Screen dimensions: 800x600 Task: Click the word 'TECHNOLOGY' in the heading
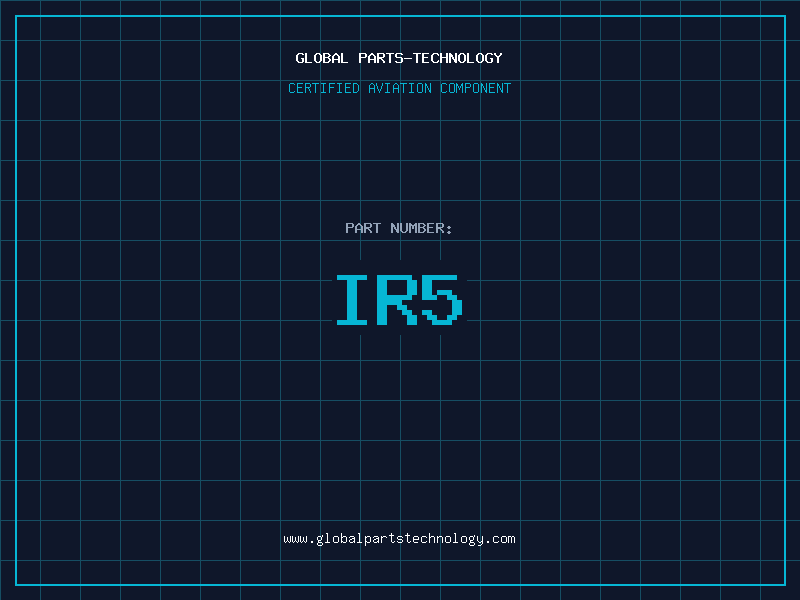(x=458, y=58)
